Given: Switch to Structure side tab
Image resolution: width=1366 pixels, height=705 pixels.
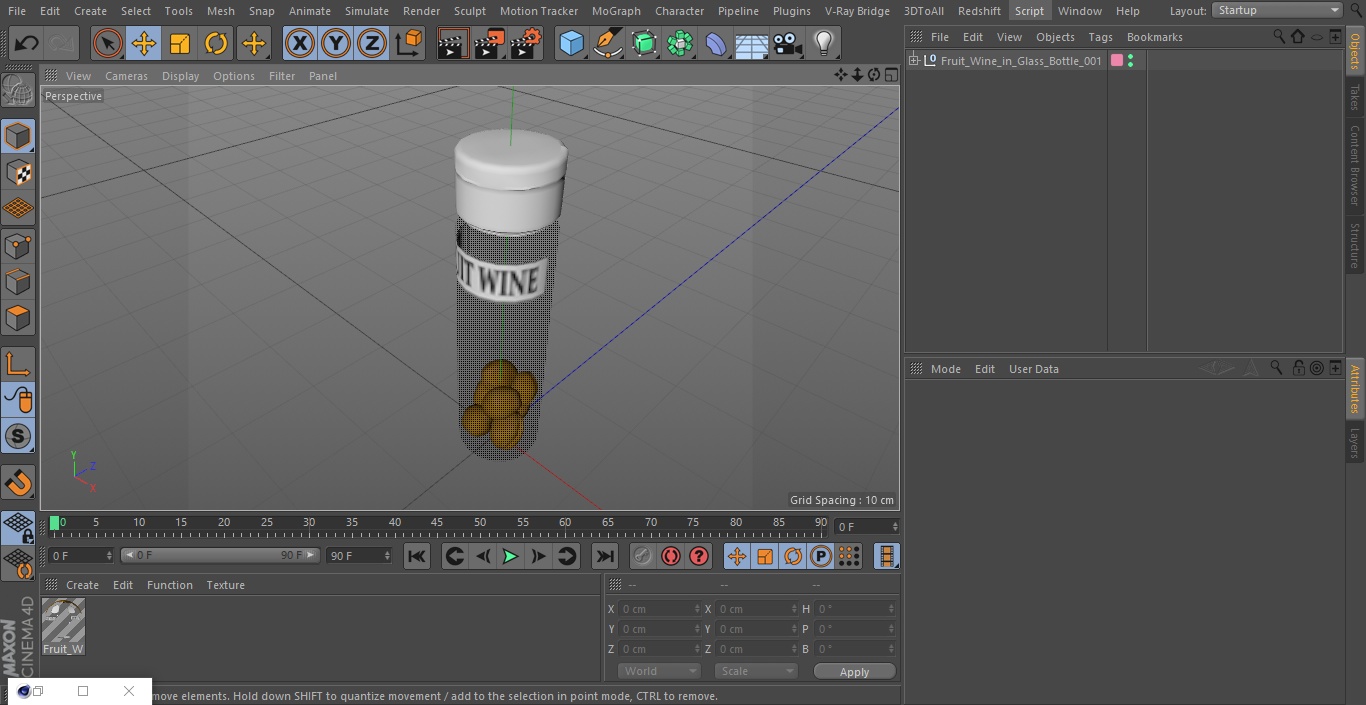Looking at the screenshot, I should 1355,246.
